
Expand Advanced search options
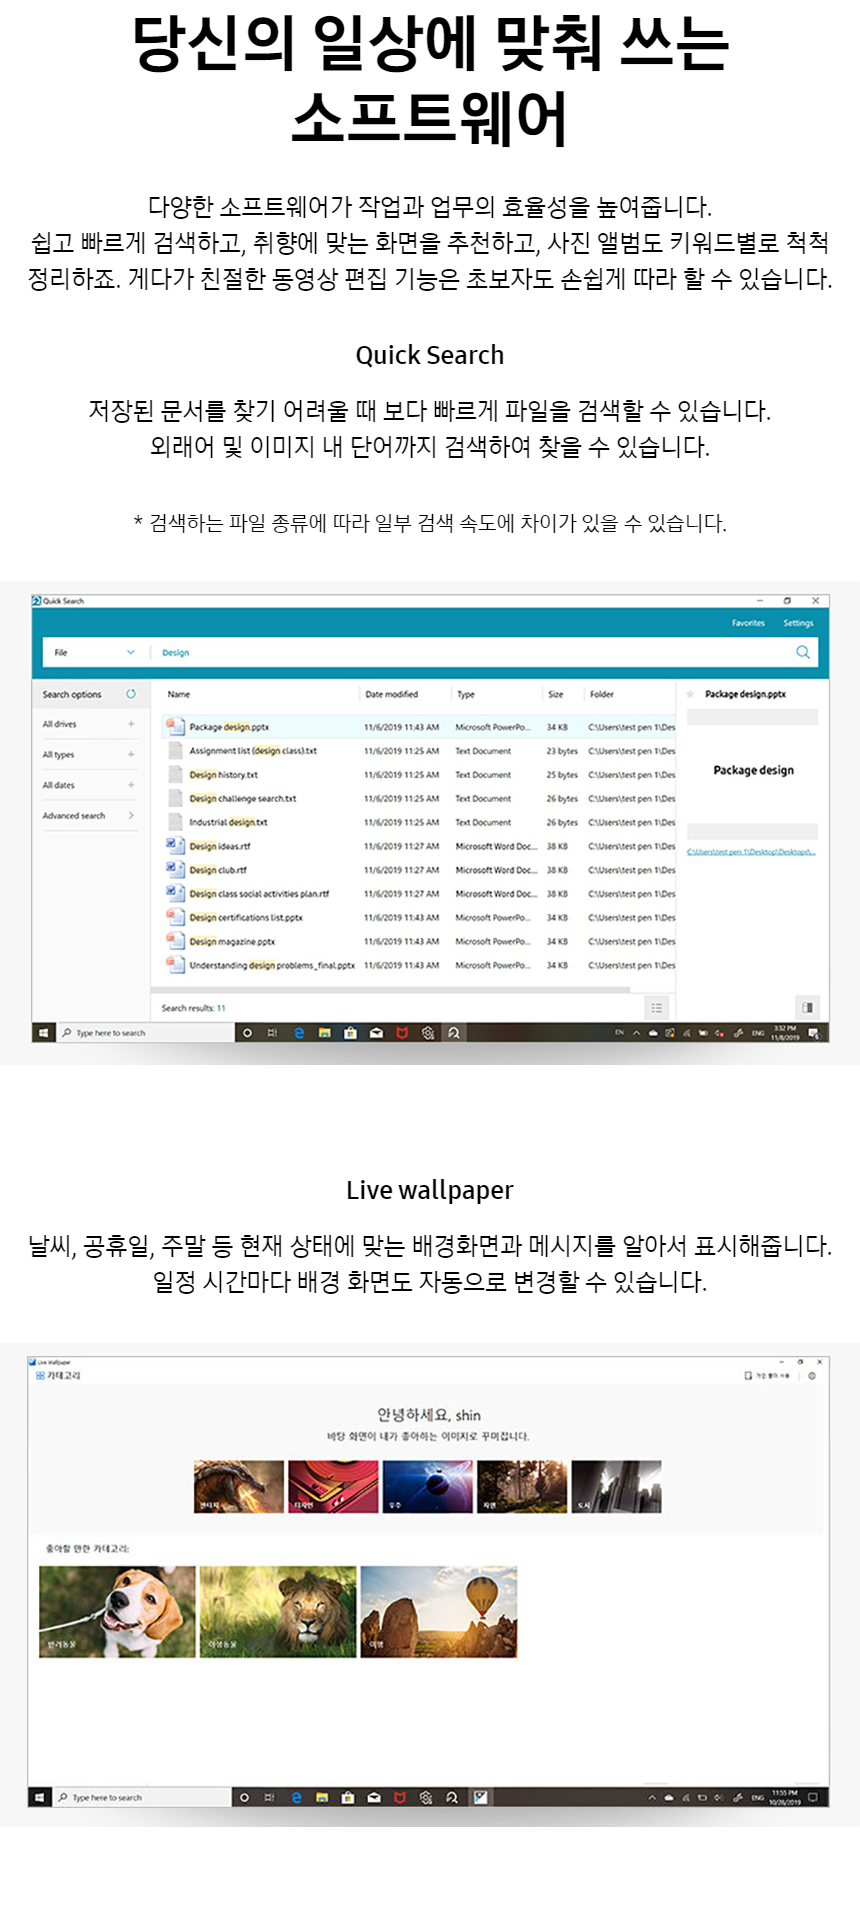click(131, 816)
